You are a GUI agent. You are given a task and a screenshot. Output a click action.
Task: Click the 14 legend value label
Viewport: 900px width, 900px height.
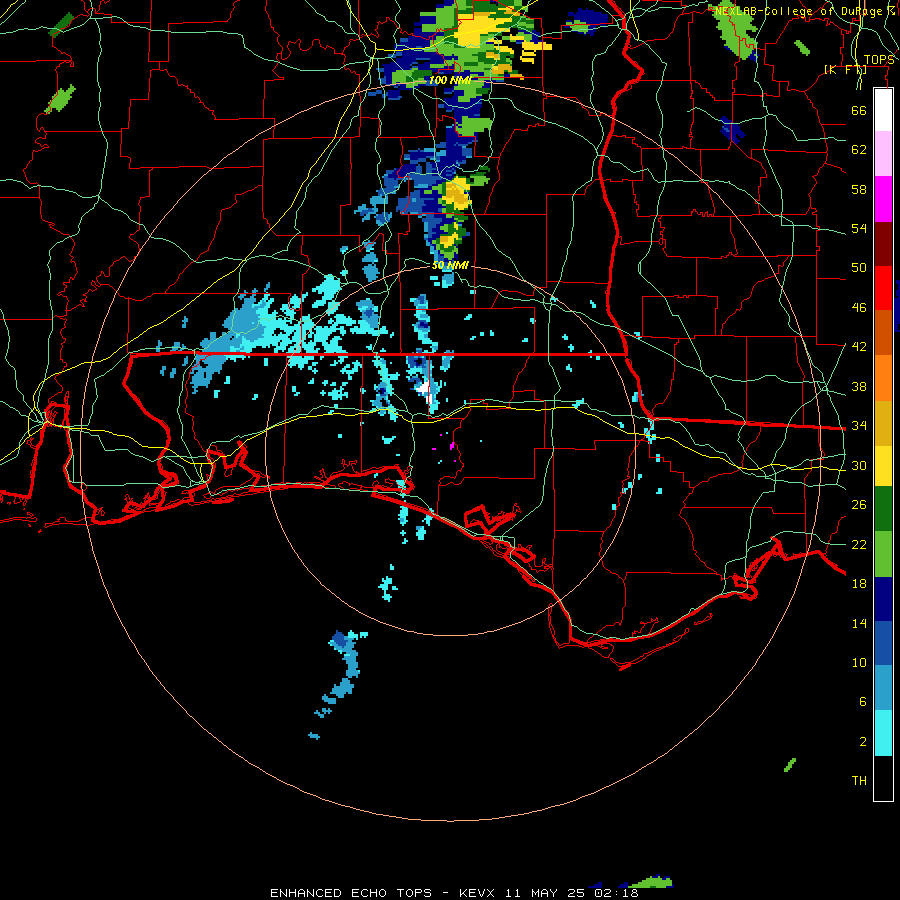tap(859, 623)
